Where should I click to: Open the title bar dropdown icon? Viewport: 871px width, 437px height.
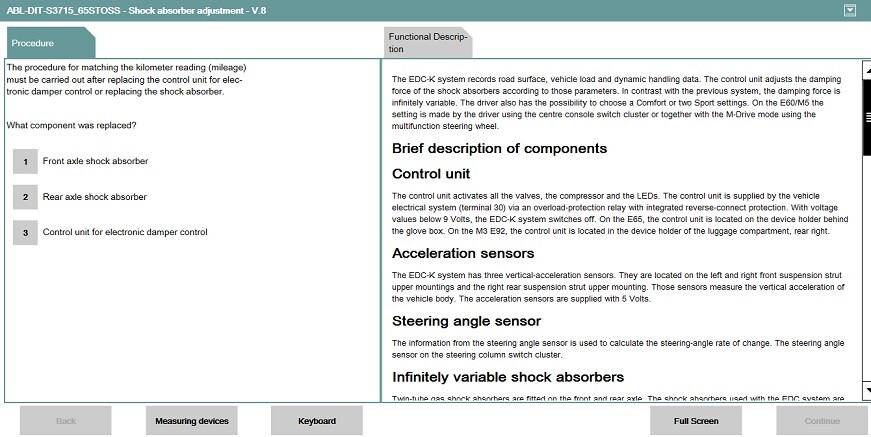tap(850, 10)
